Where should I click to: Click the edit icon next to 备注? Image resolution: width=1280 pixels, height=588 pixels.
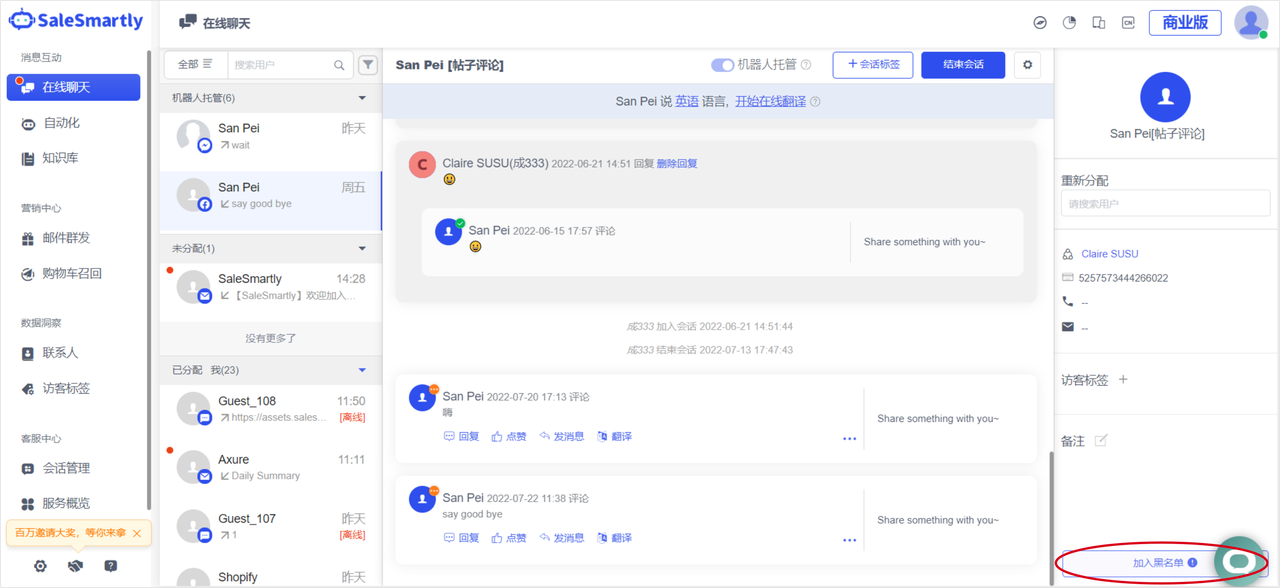pos(1101,441)
